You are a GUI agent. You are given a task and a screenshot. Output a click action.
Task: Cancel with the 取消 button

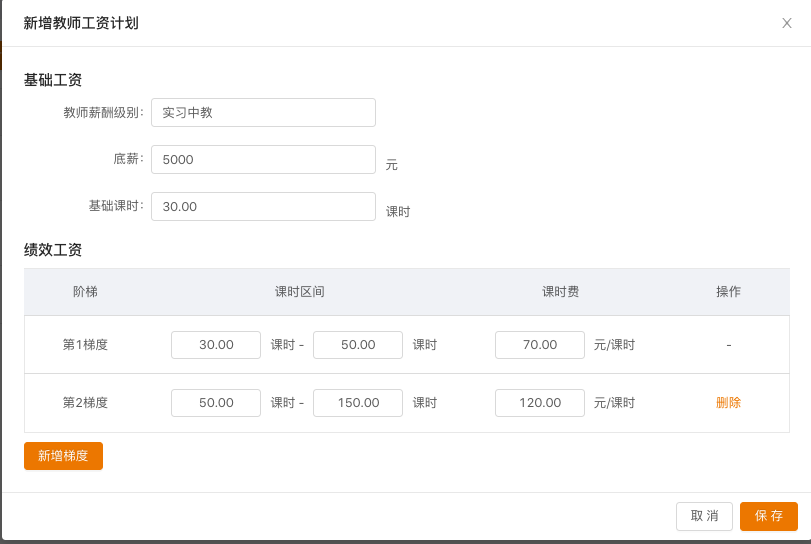(x=704, y=516)
